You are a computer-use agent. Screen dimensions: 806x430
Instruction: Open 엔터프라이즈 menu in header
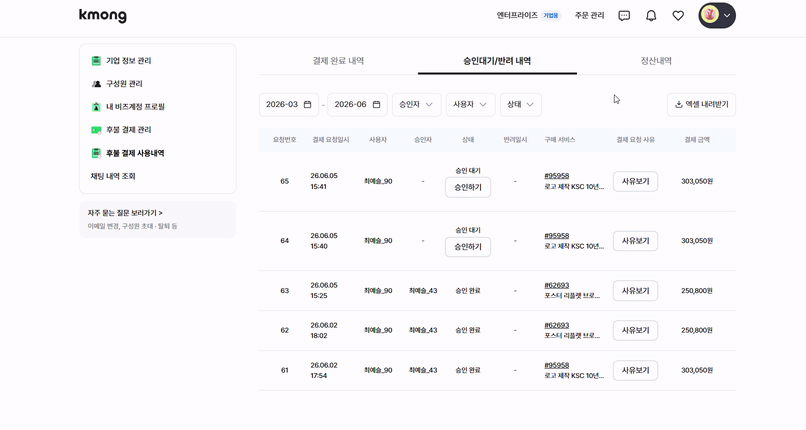517,15
